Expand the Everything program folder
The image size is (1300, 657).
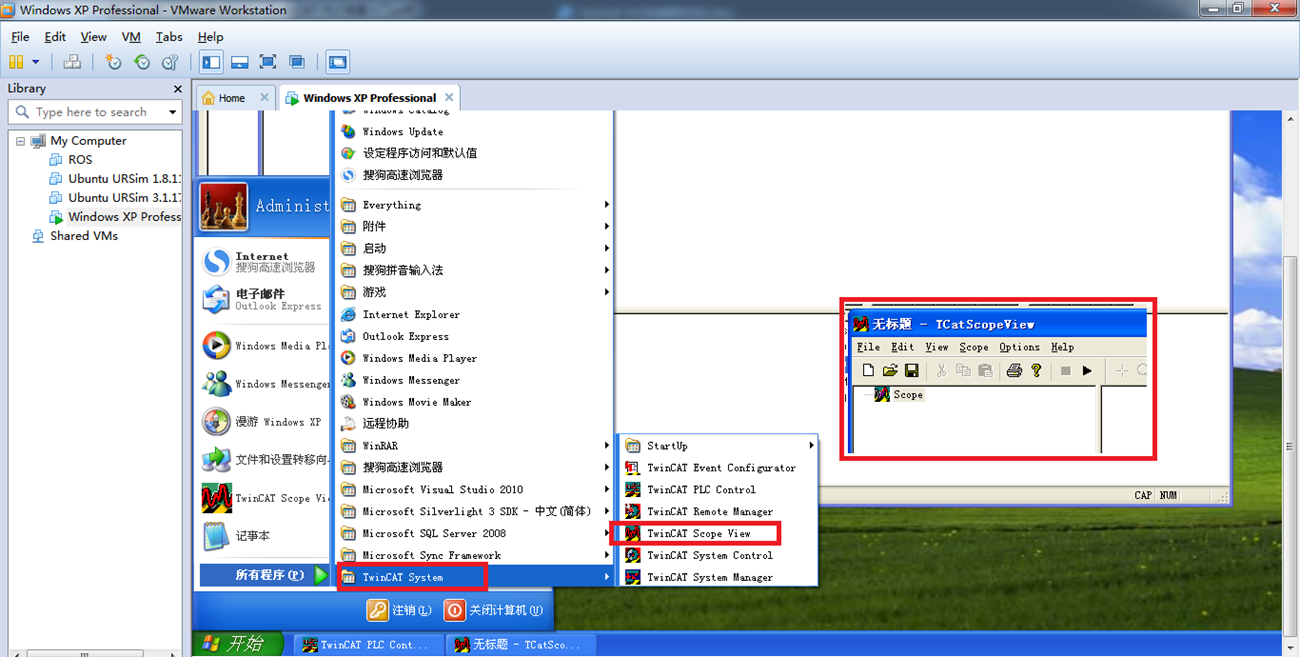(x=474, y=205)
